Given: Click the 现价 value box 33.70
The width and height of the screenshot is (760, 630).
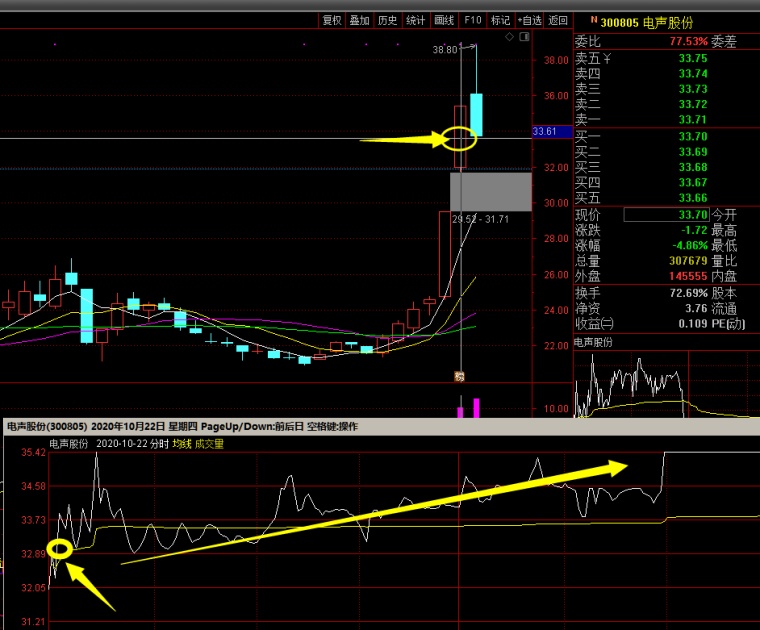Looking at the screenshot, I should 665,215.
